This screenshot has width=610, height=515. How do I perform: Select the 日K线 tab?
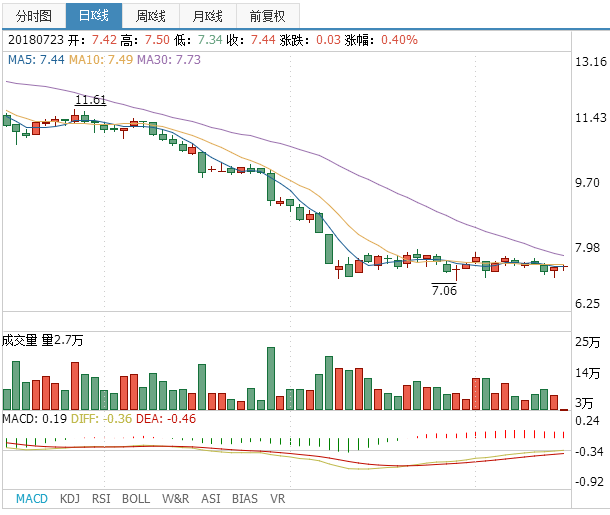pyautogui.click(x=94, y=16)
